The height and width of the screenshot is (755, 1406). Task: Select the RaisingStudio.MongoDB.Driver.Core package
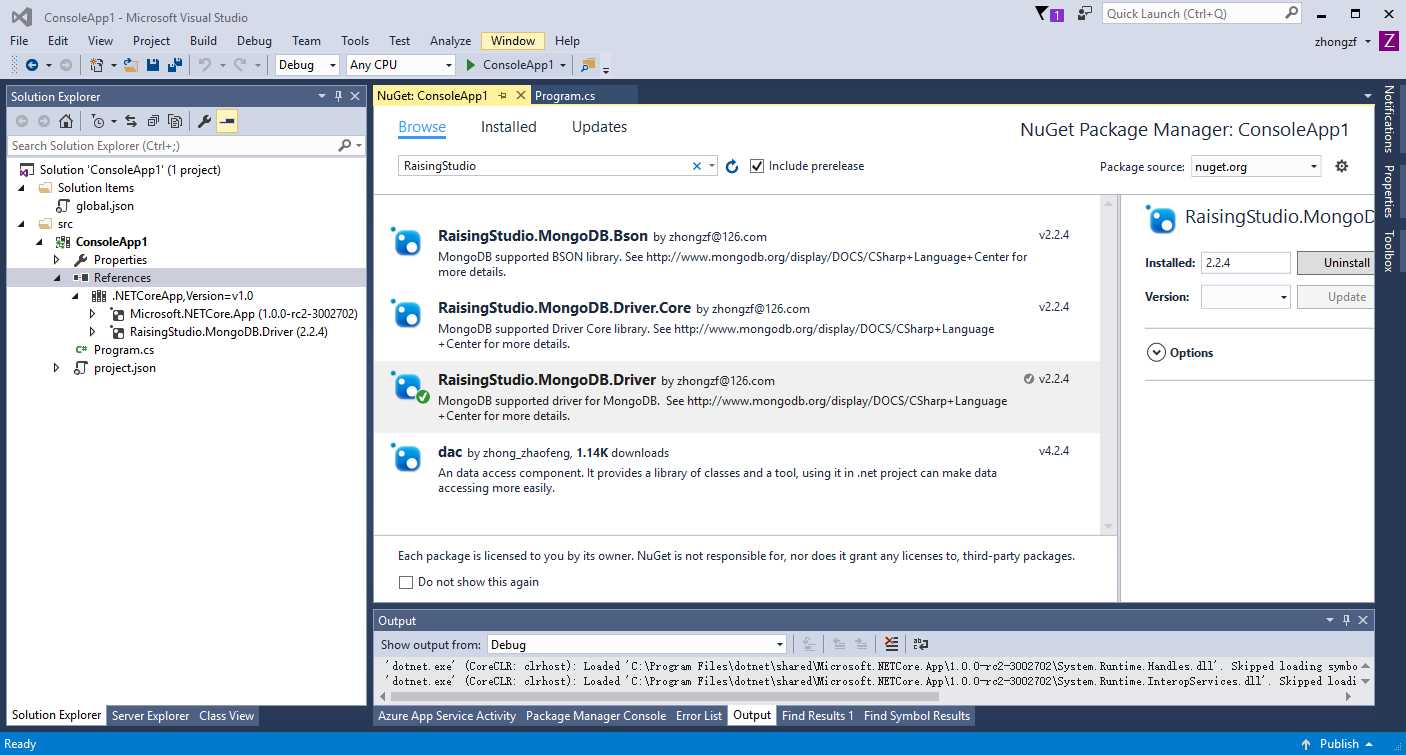pos(737,326)
